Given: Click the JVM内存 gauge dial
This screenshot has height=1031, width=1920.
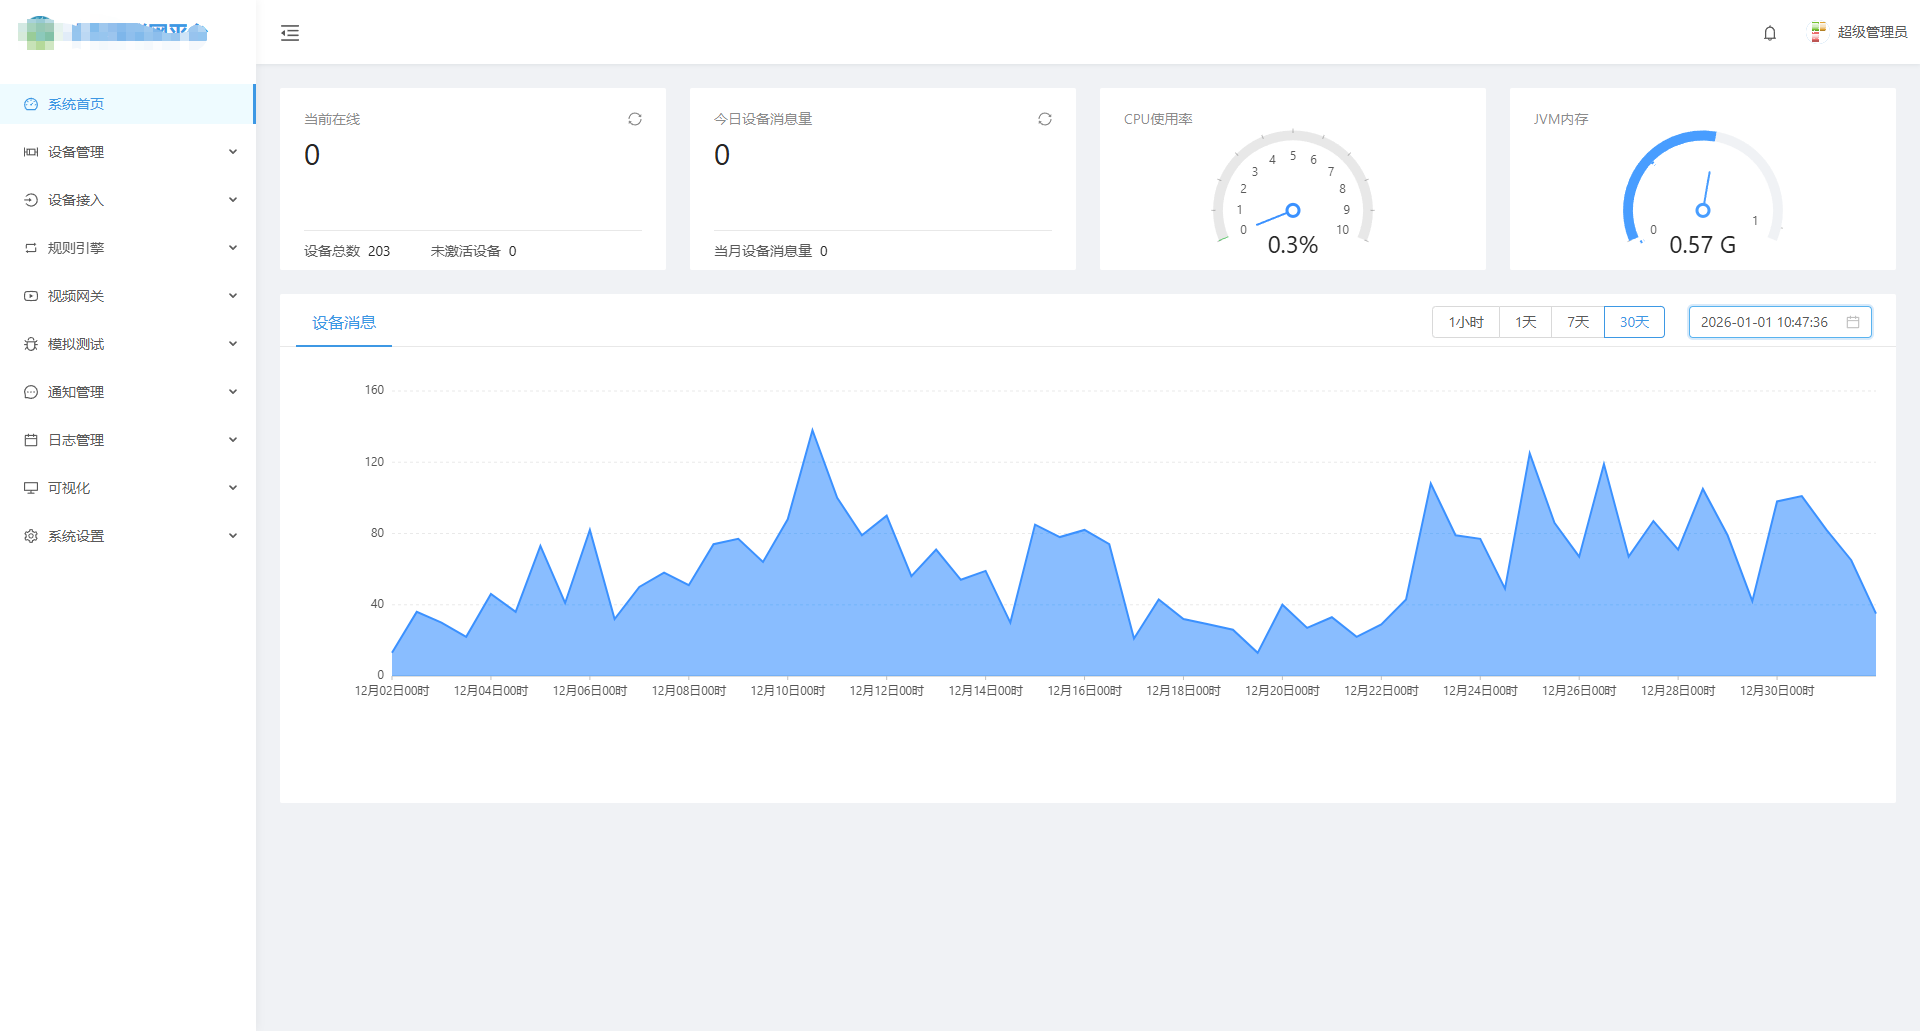Looking at the screenshot, I should coord(1702,190).
